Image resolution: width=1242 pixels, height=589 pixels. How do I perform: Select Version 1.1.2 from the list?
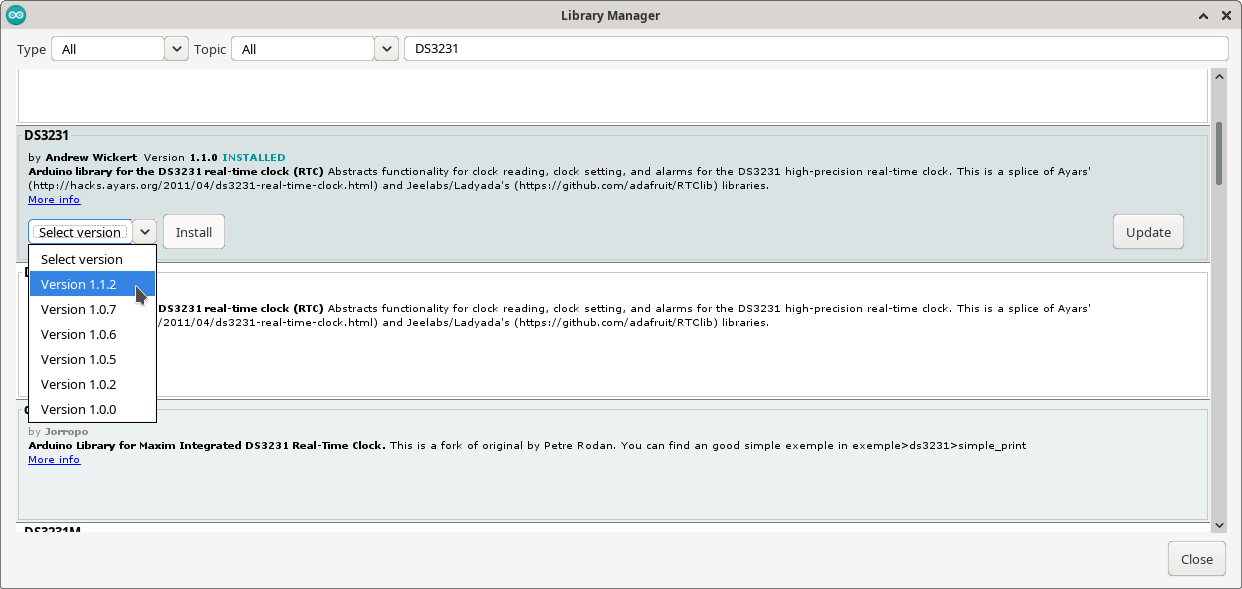(x=92, y=284)
